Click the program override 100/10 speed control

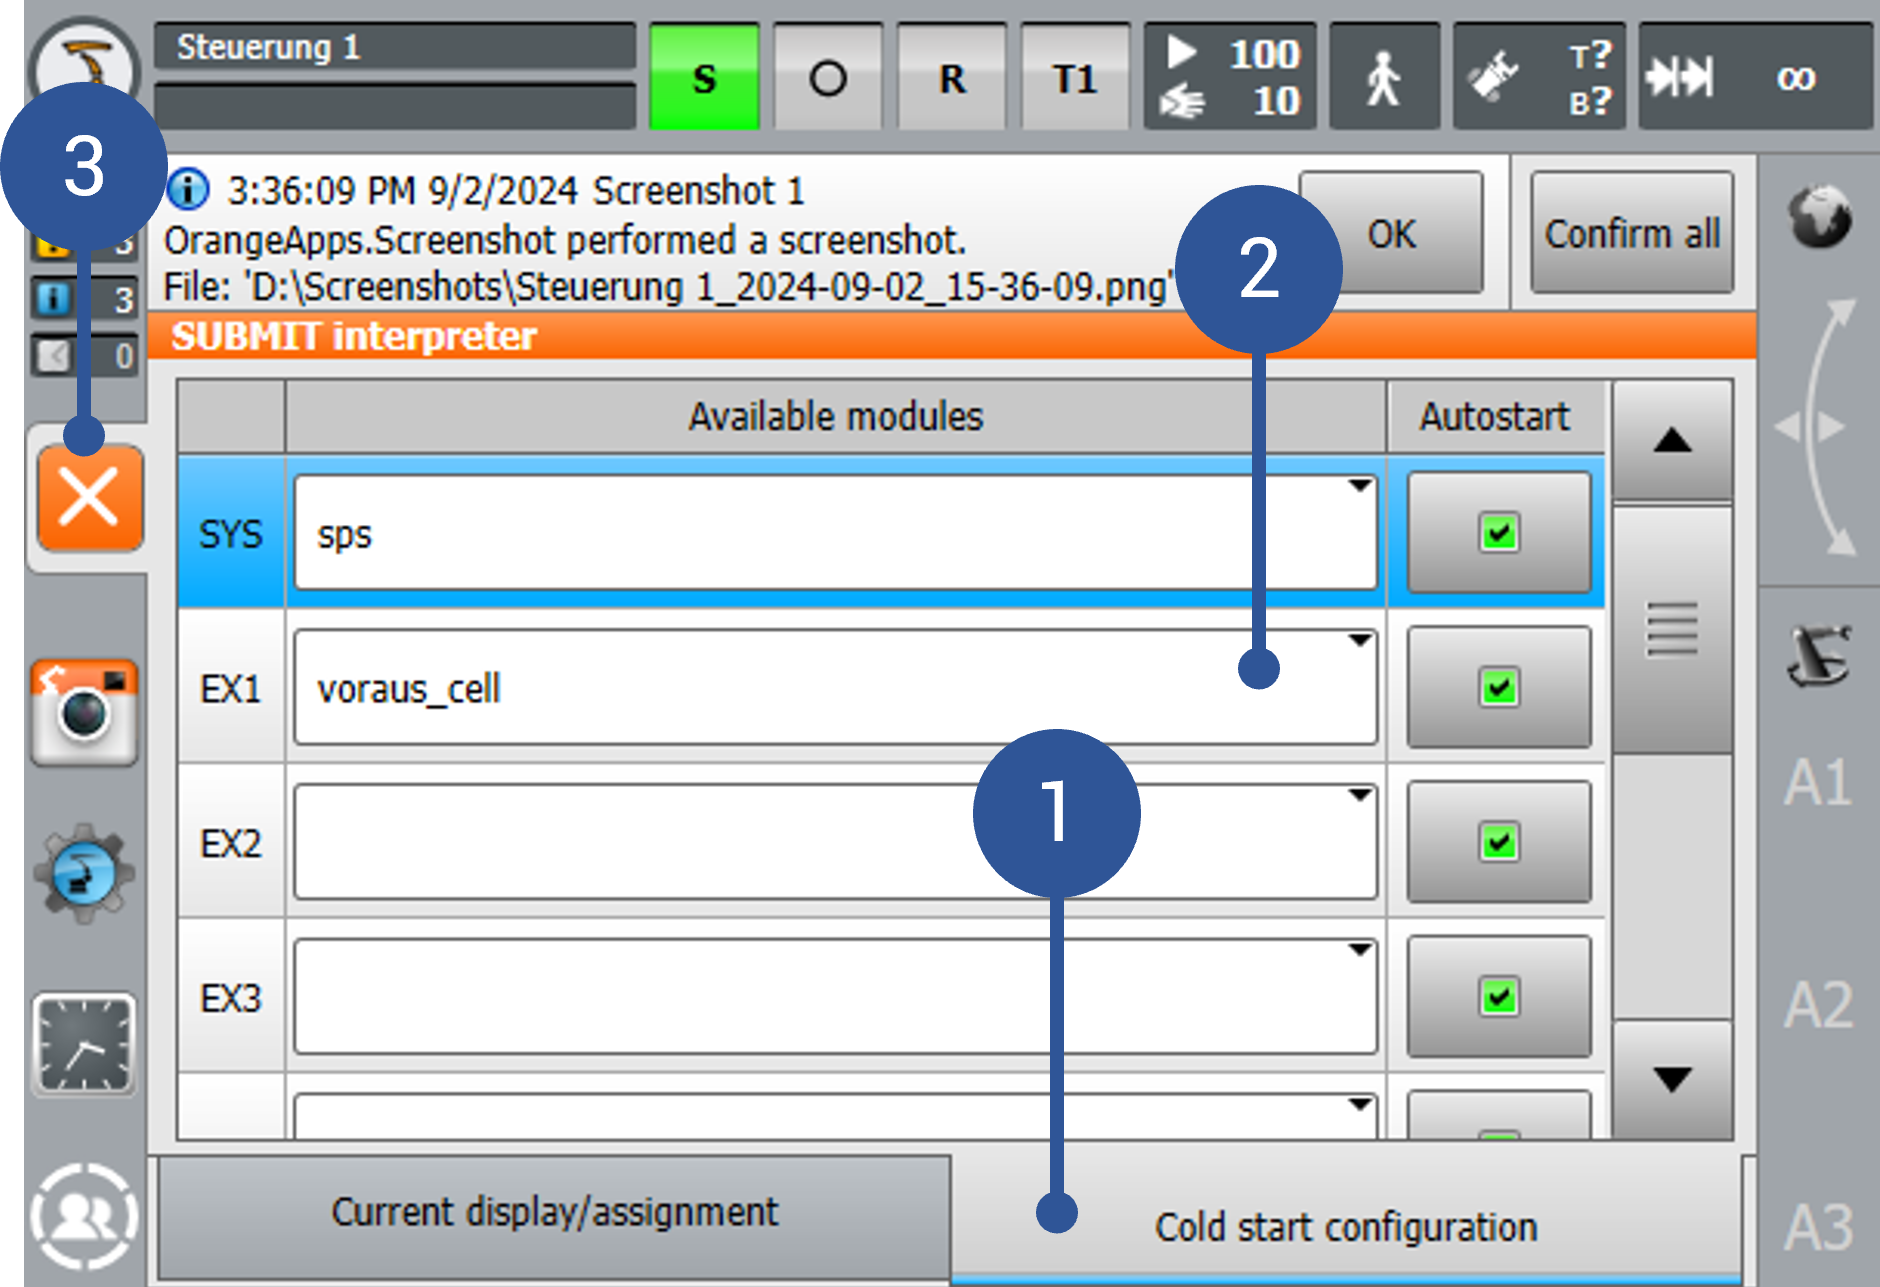1228,77
